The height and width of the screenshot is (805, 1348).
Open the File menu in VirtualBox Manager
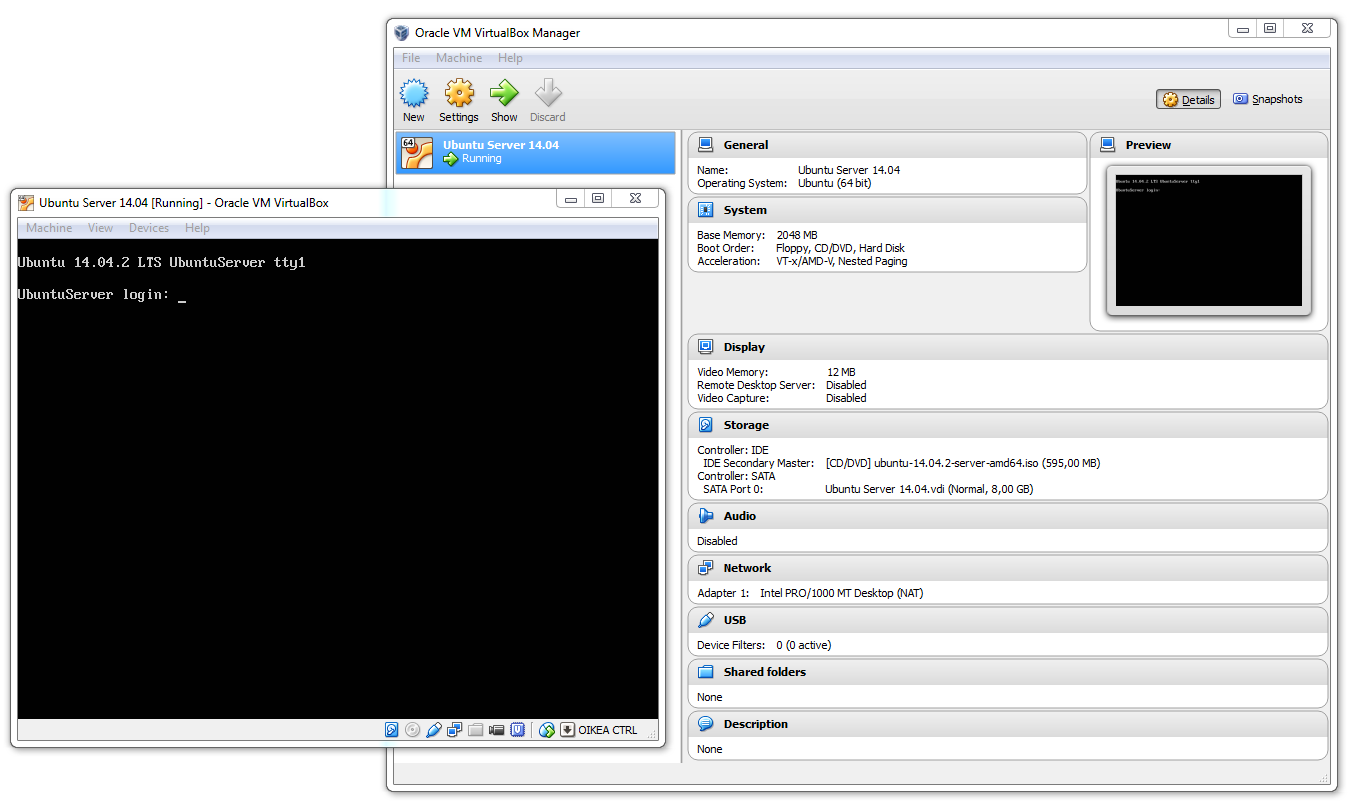(x=411, y=58)
